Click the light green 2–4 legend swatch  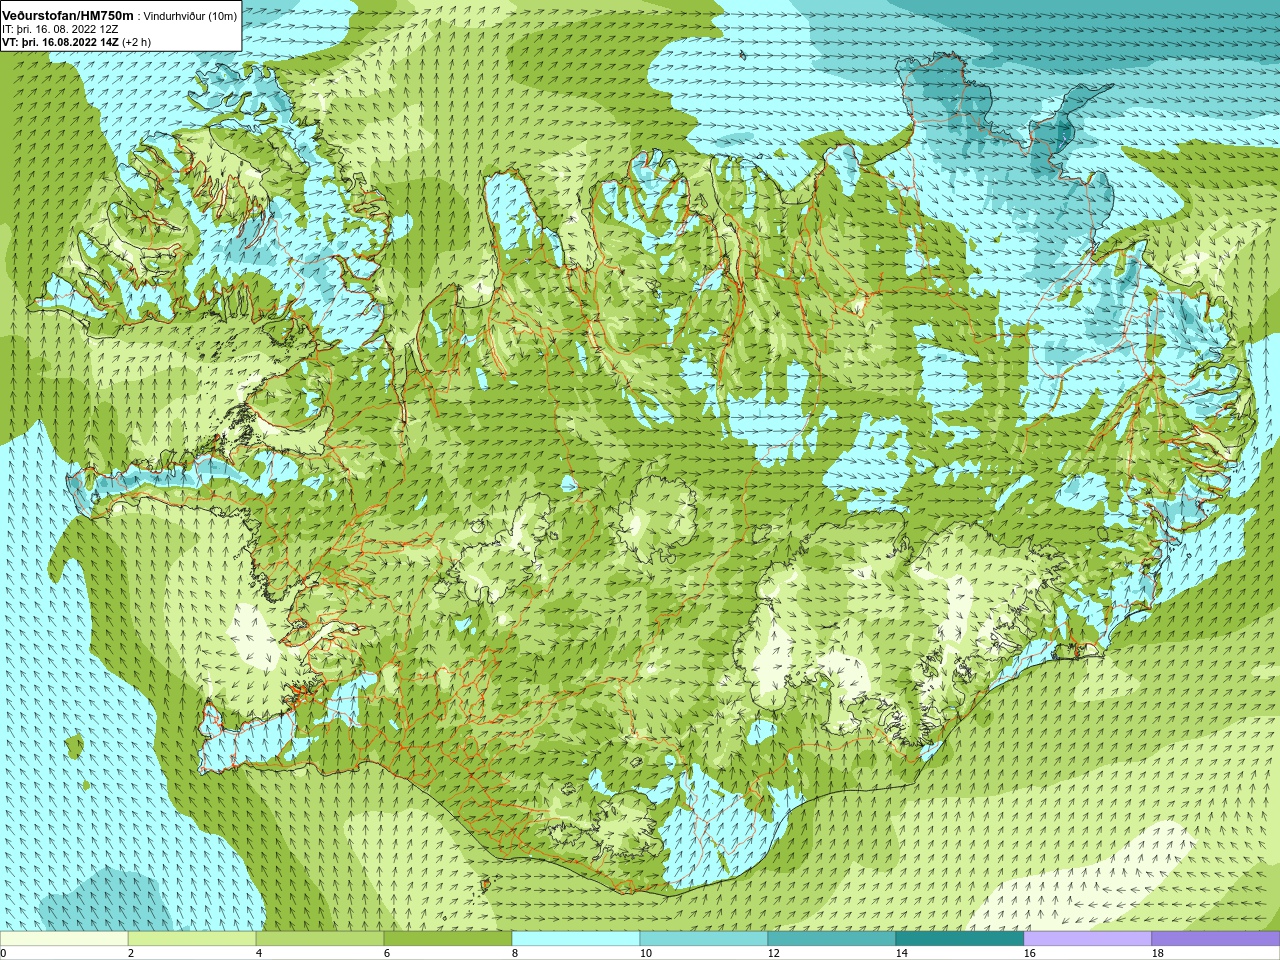[192, 939]
